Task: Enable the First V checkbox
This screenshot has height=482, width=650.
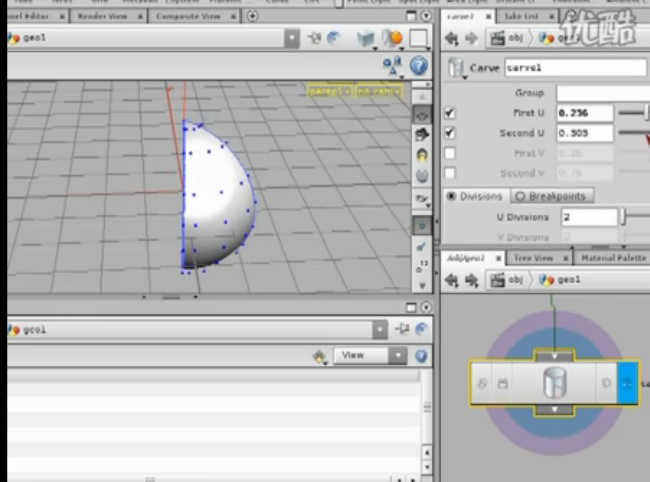Action: [450, 153]
